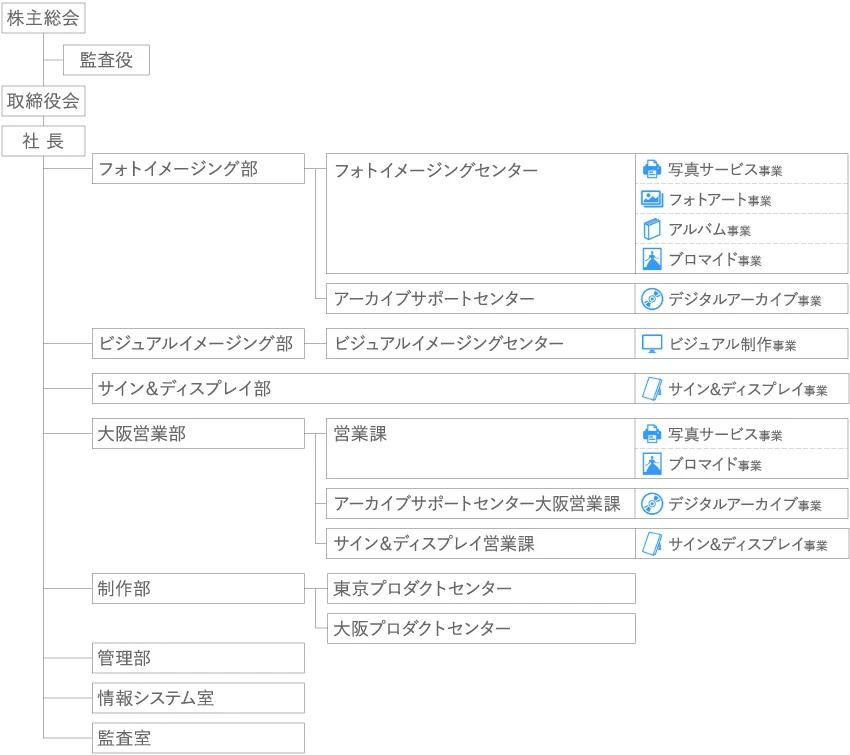Click the 大阪営業部 box
850x755 pixels.
[x=198, y=434]
